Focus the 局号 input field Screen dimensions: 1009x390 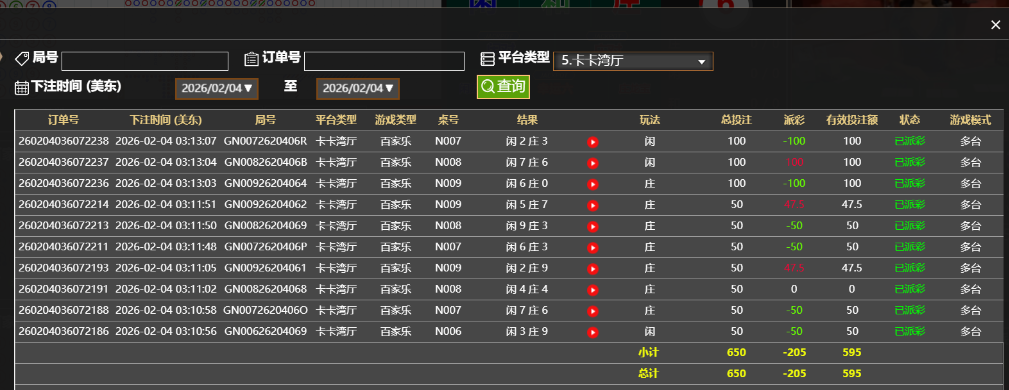[145, 61]
